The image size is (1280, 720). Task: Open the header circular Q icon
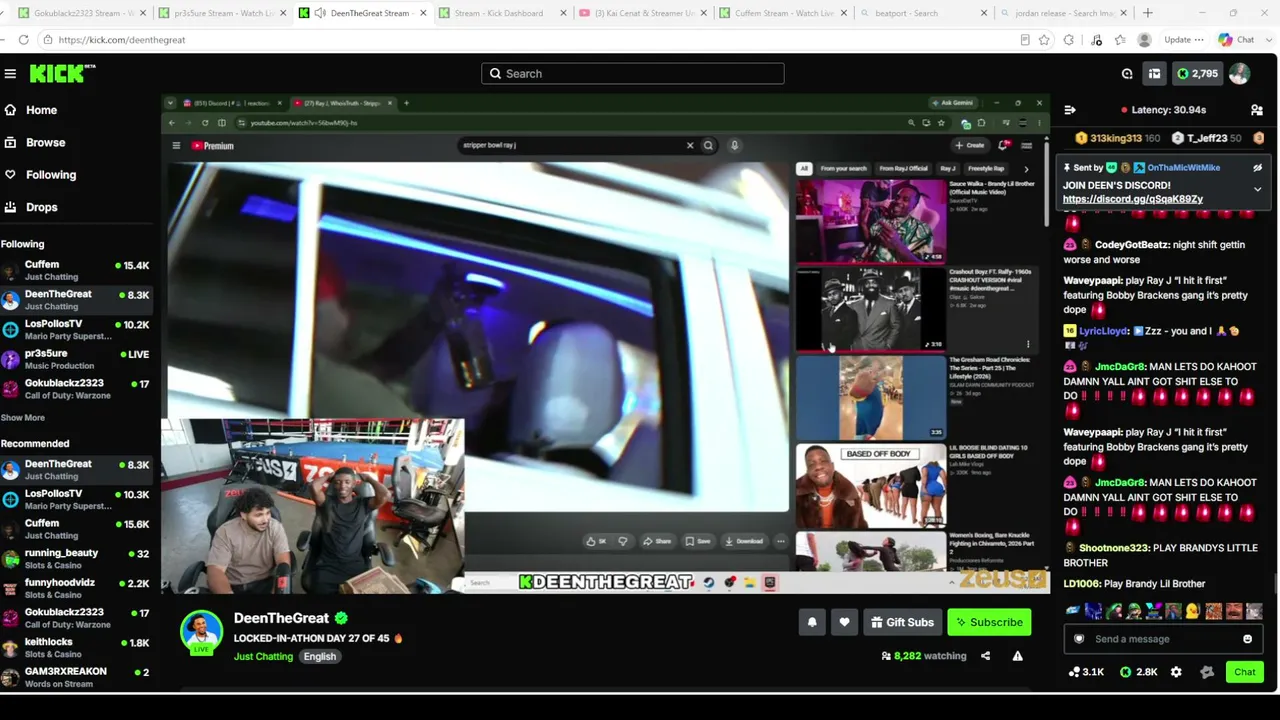[x=1127, y=73]
